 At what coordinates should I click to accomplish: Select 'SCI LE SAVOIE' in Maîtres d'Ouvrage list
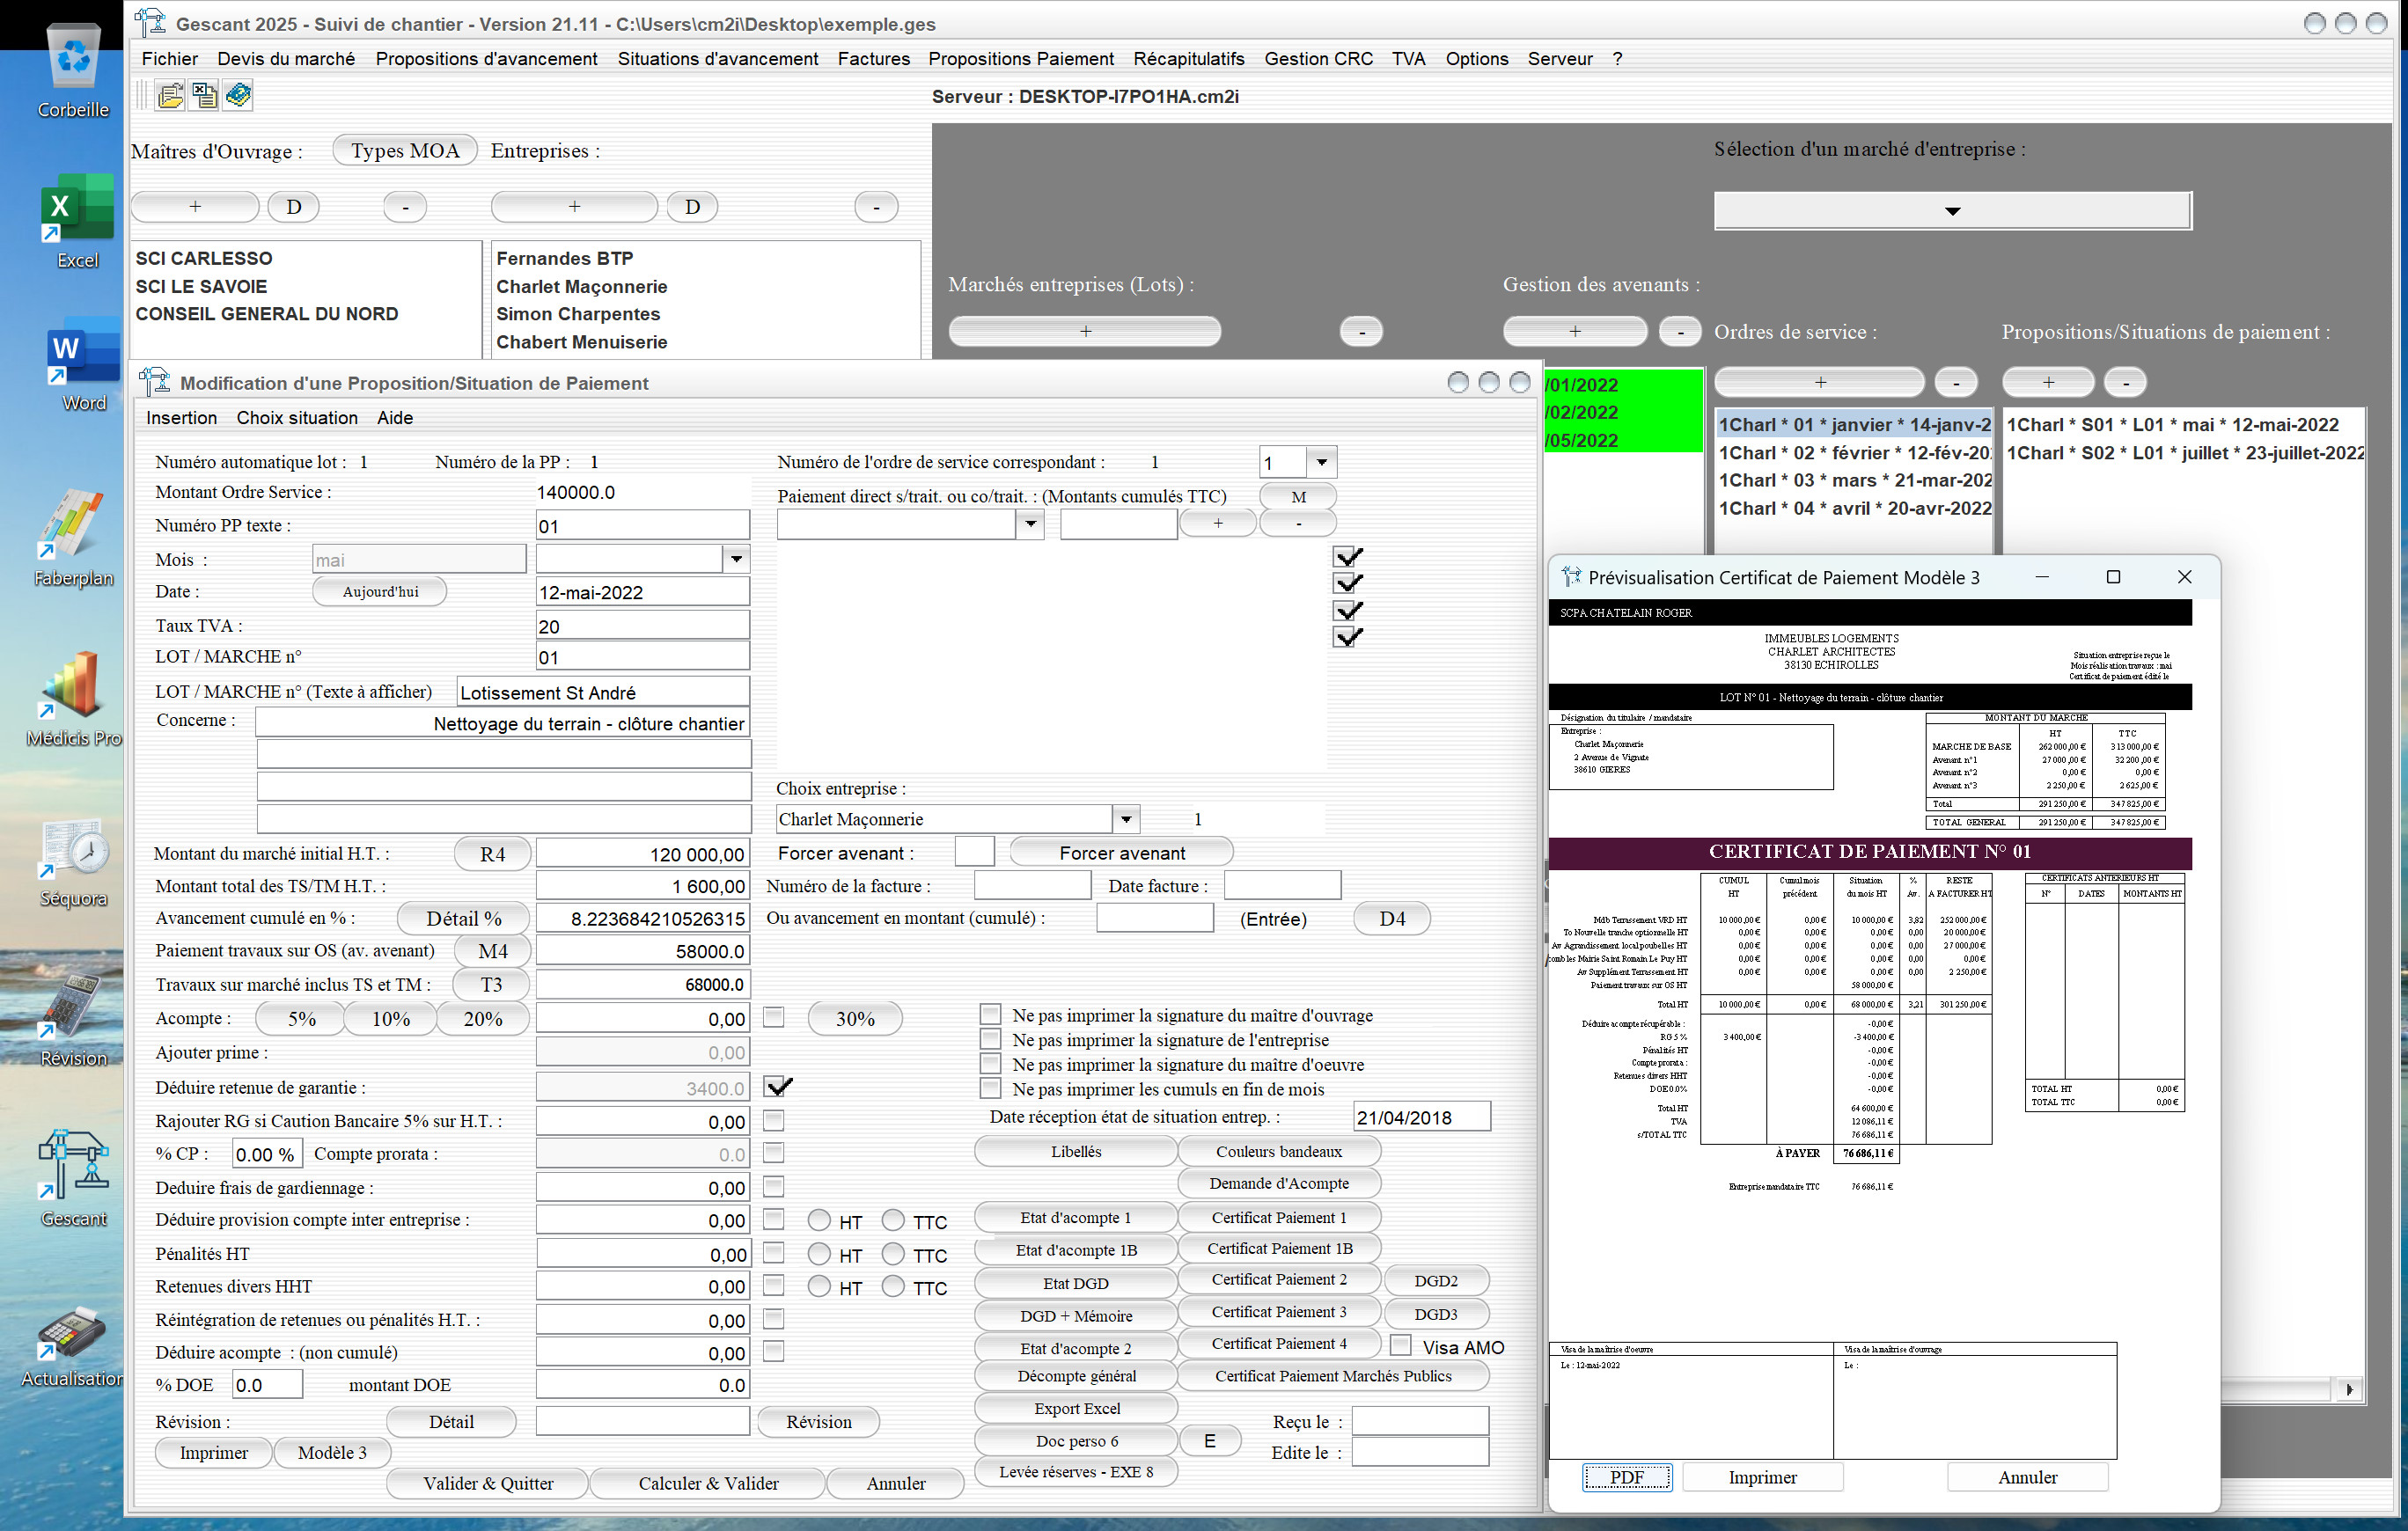coord(201,287)
